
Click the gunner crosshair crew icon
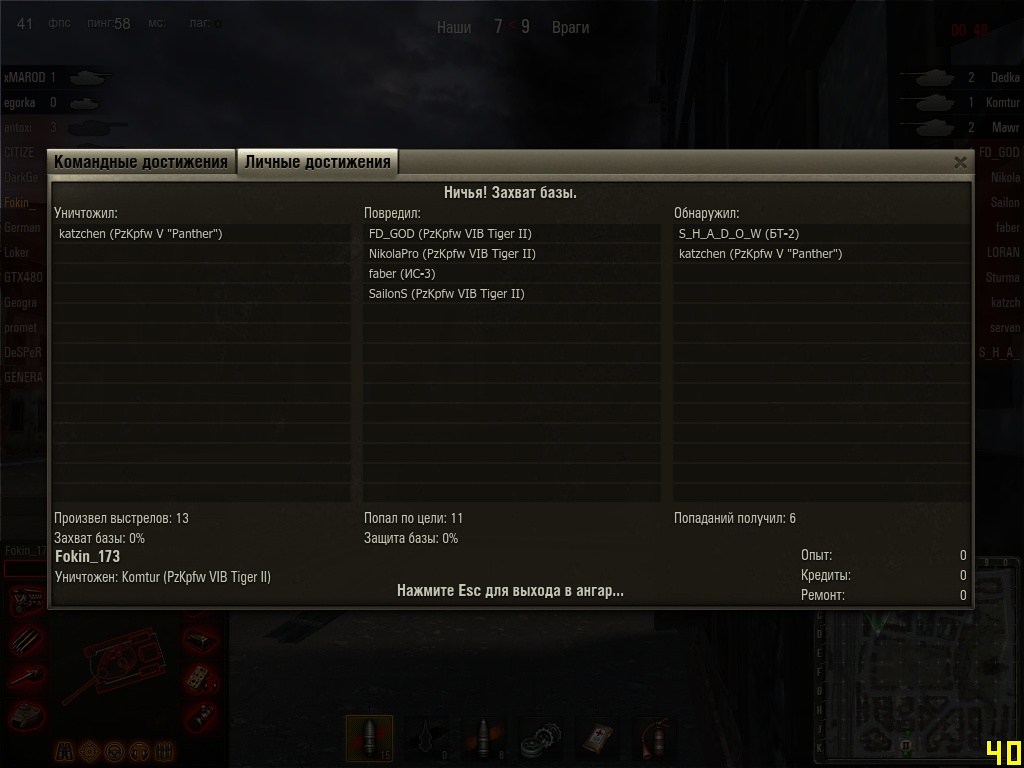click(90, 752)
